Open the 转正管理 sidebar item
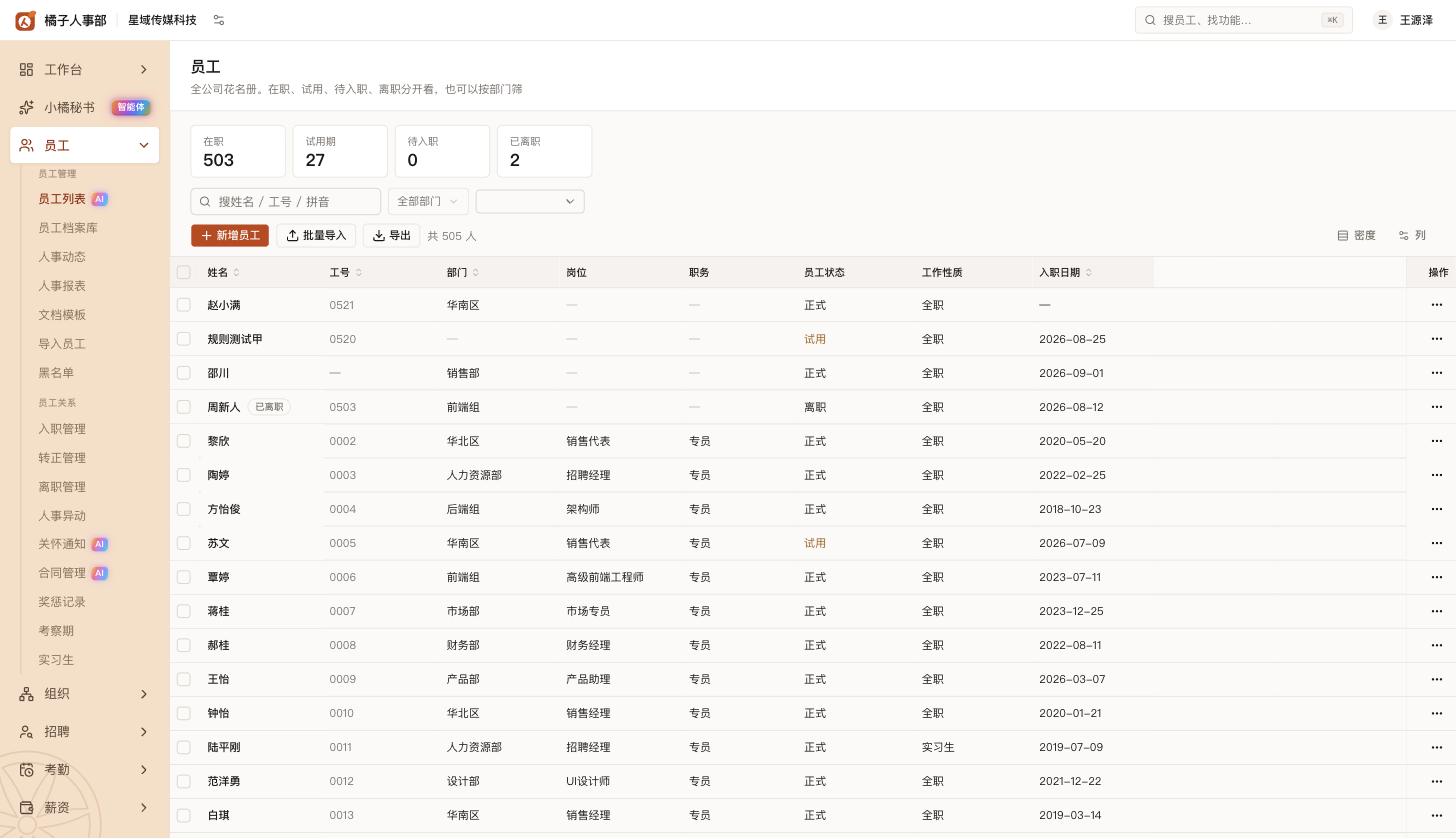The image size is (1456, 839). tap(62, 458)
